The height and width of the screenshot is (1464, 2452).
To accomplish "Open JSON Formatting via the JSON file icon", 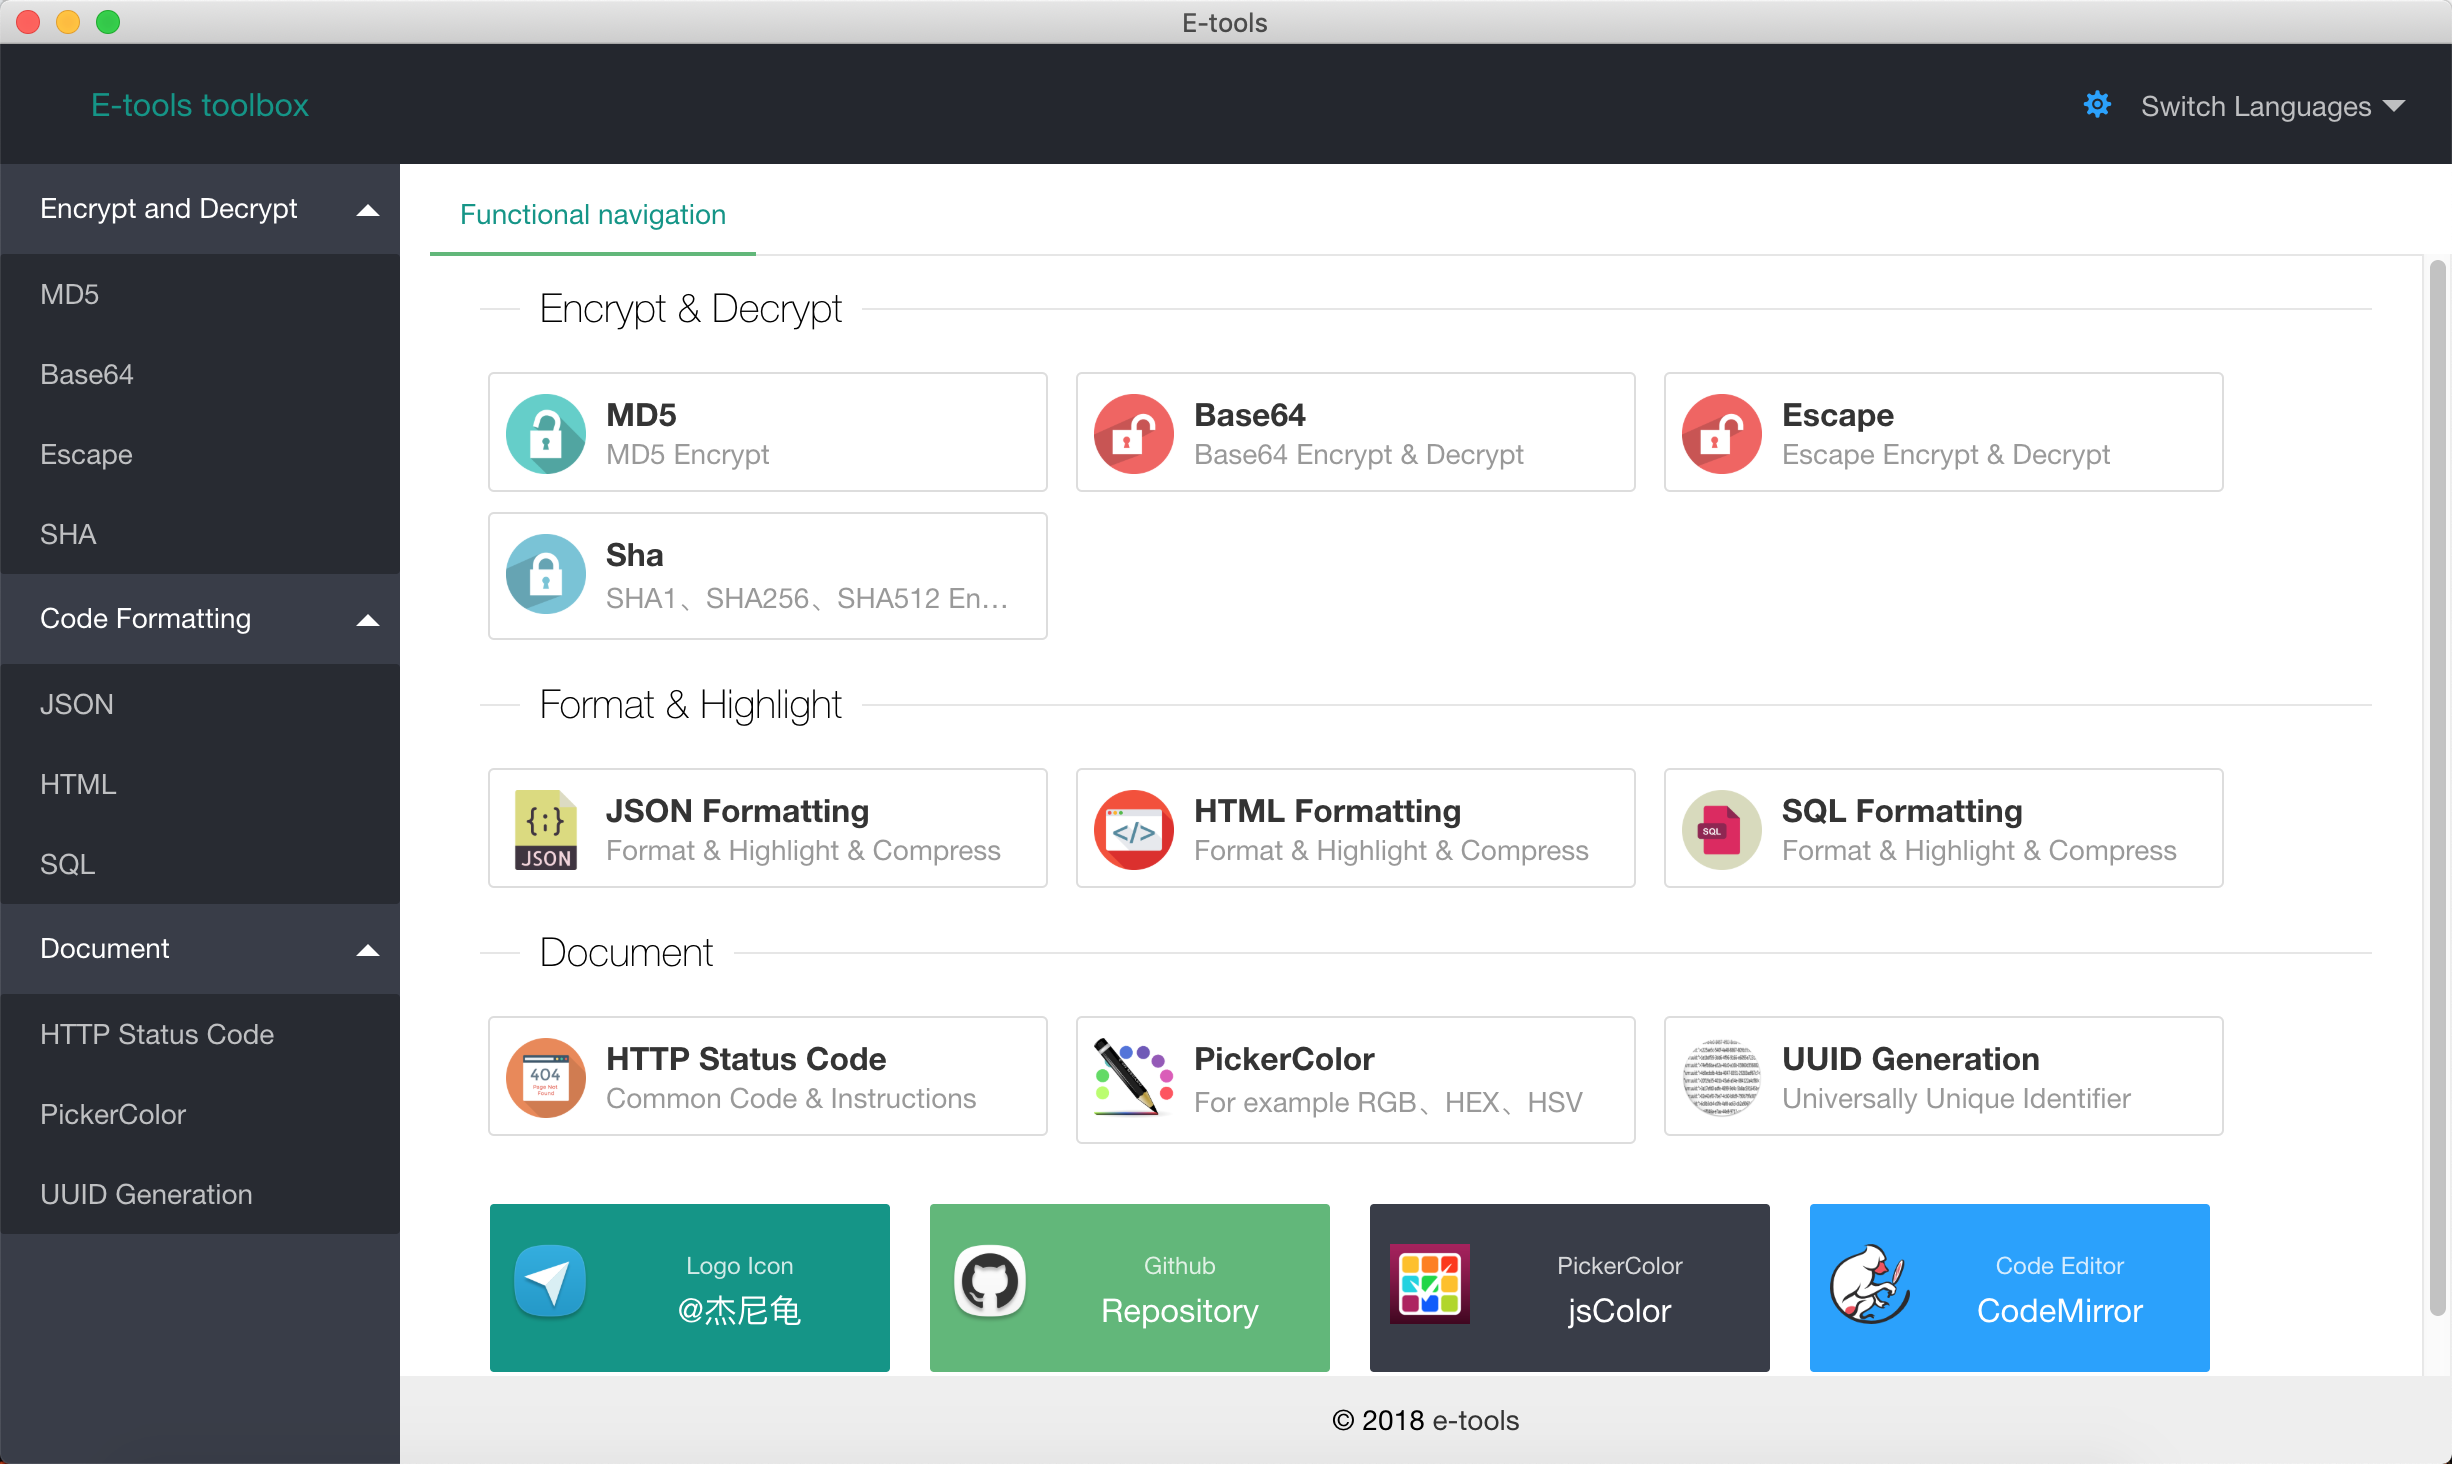I will 545,828.
